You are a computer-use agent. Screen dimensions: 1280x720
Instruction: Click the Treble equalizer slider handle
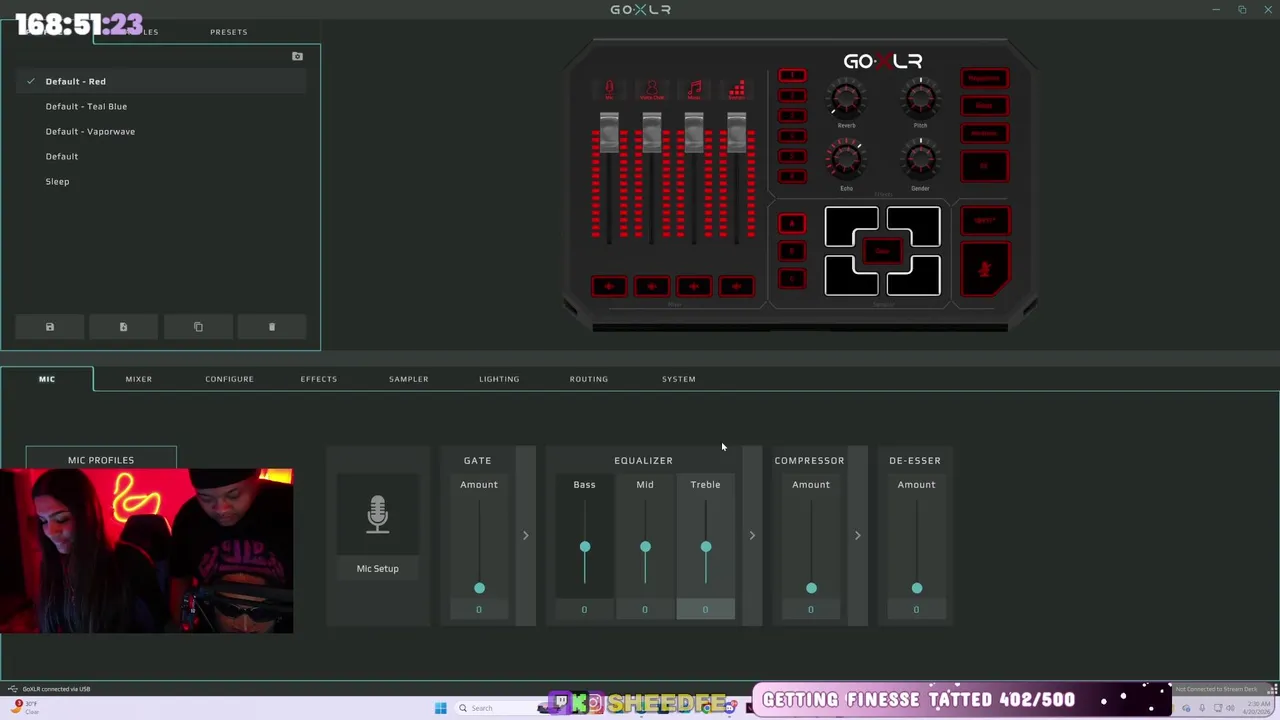pos(706,547)
